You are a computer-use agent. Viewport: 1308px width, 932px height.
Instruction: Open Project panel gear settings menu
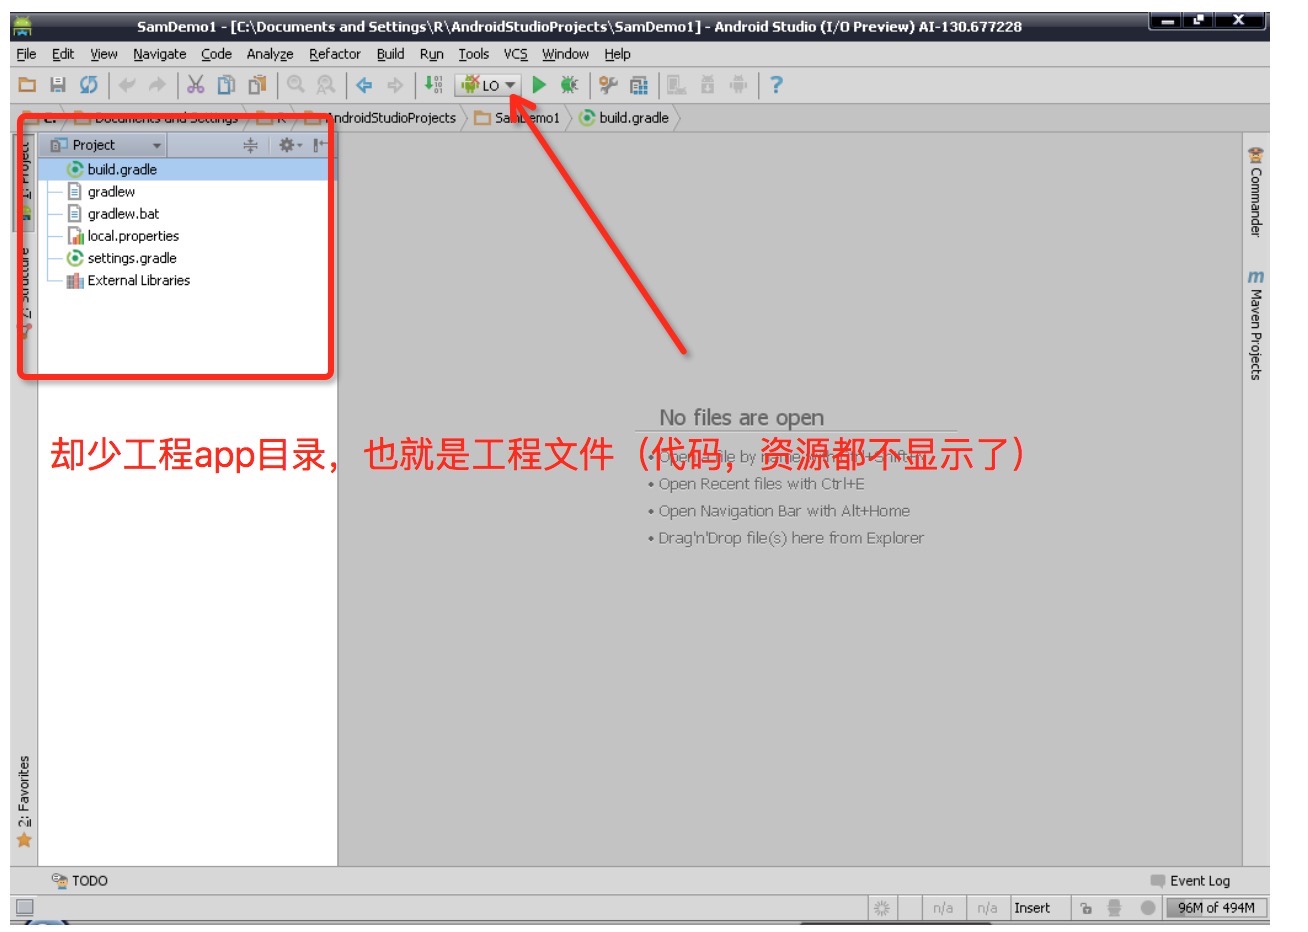point(289,145)
